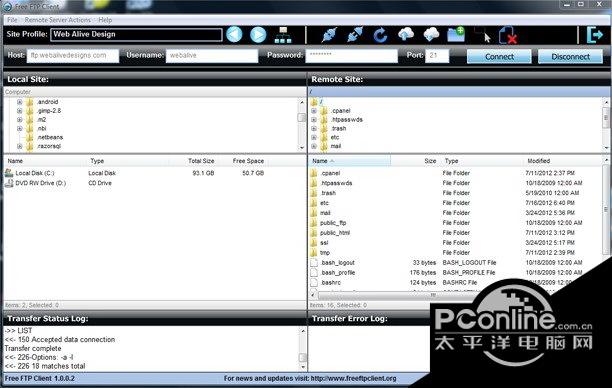Go to next site profile arrow
Viewport: 612px width, 388px height.
pos(258,34)
